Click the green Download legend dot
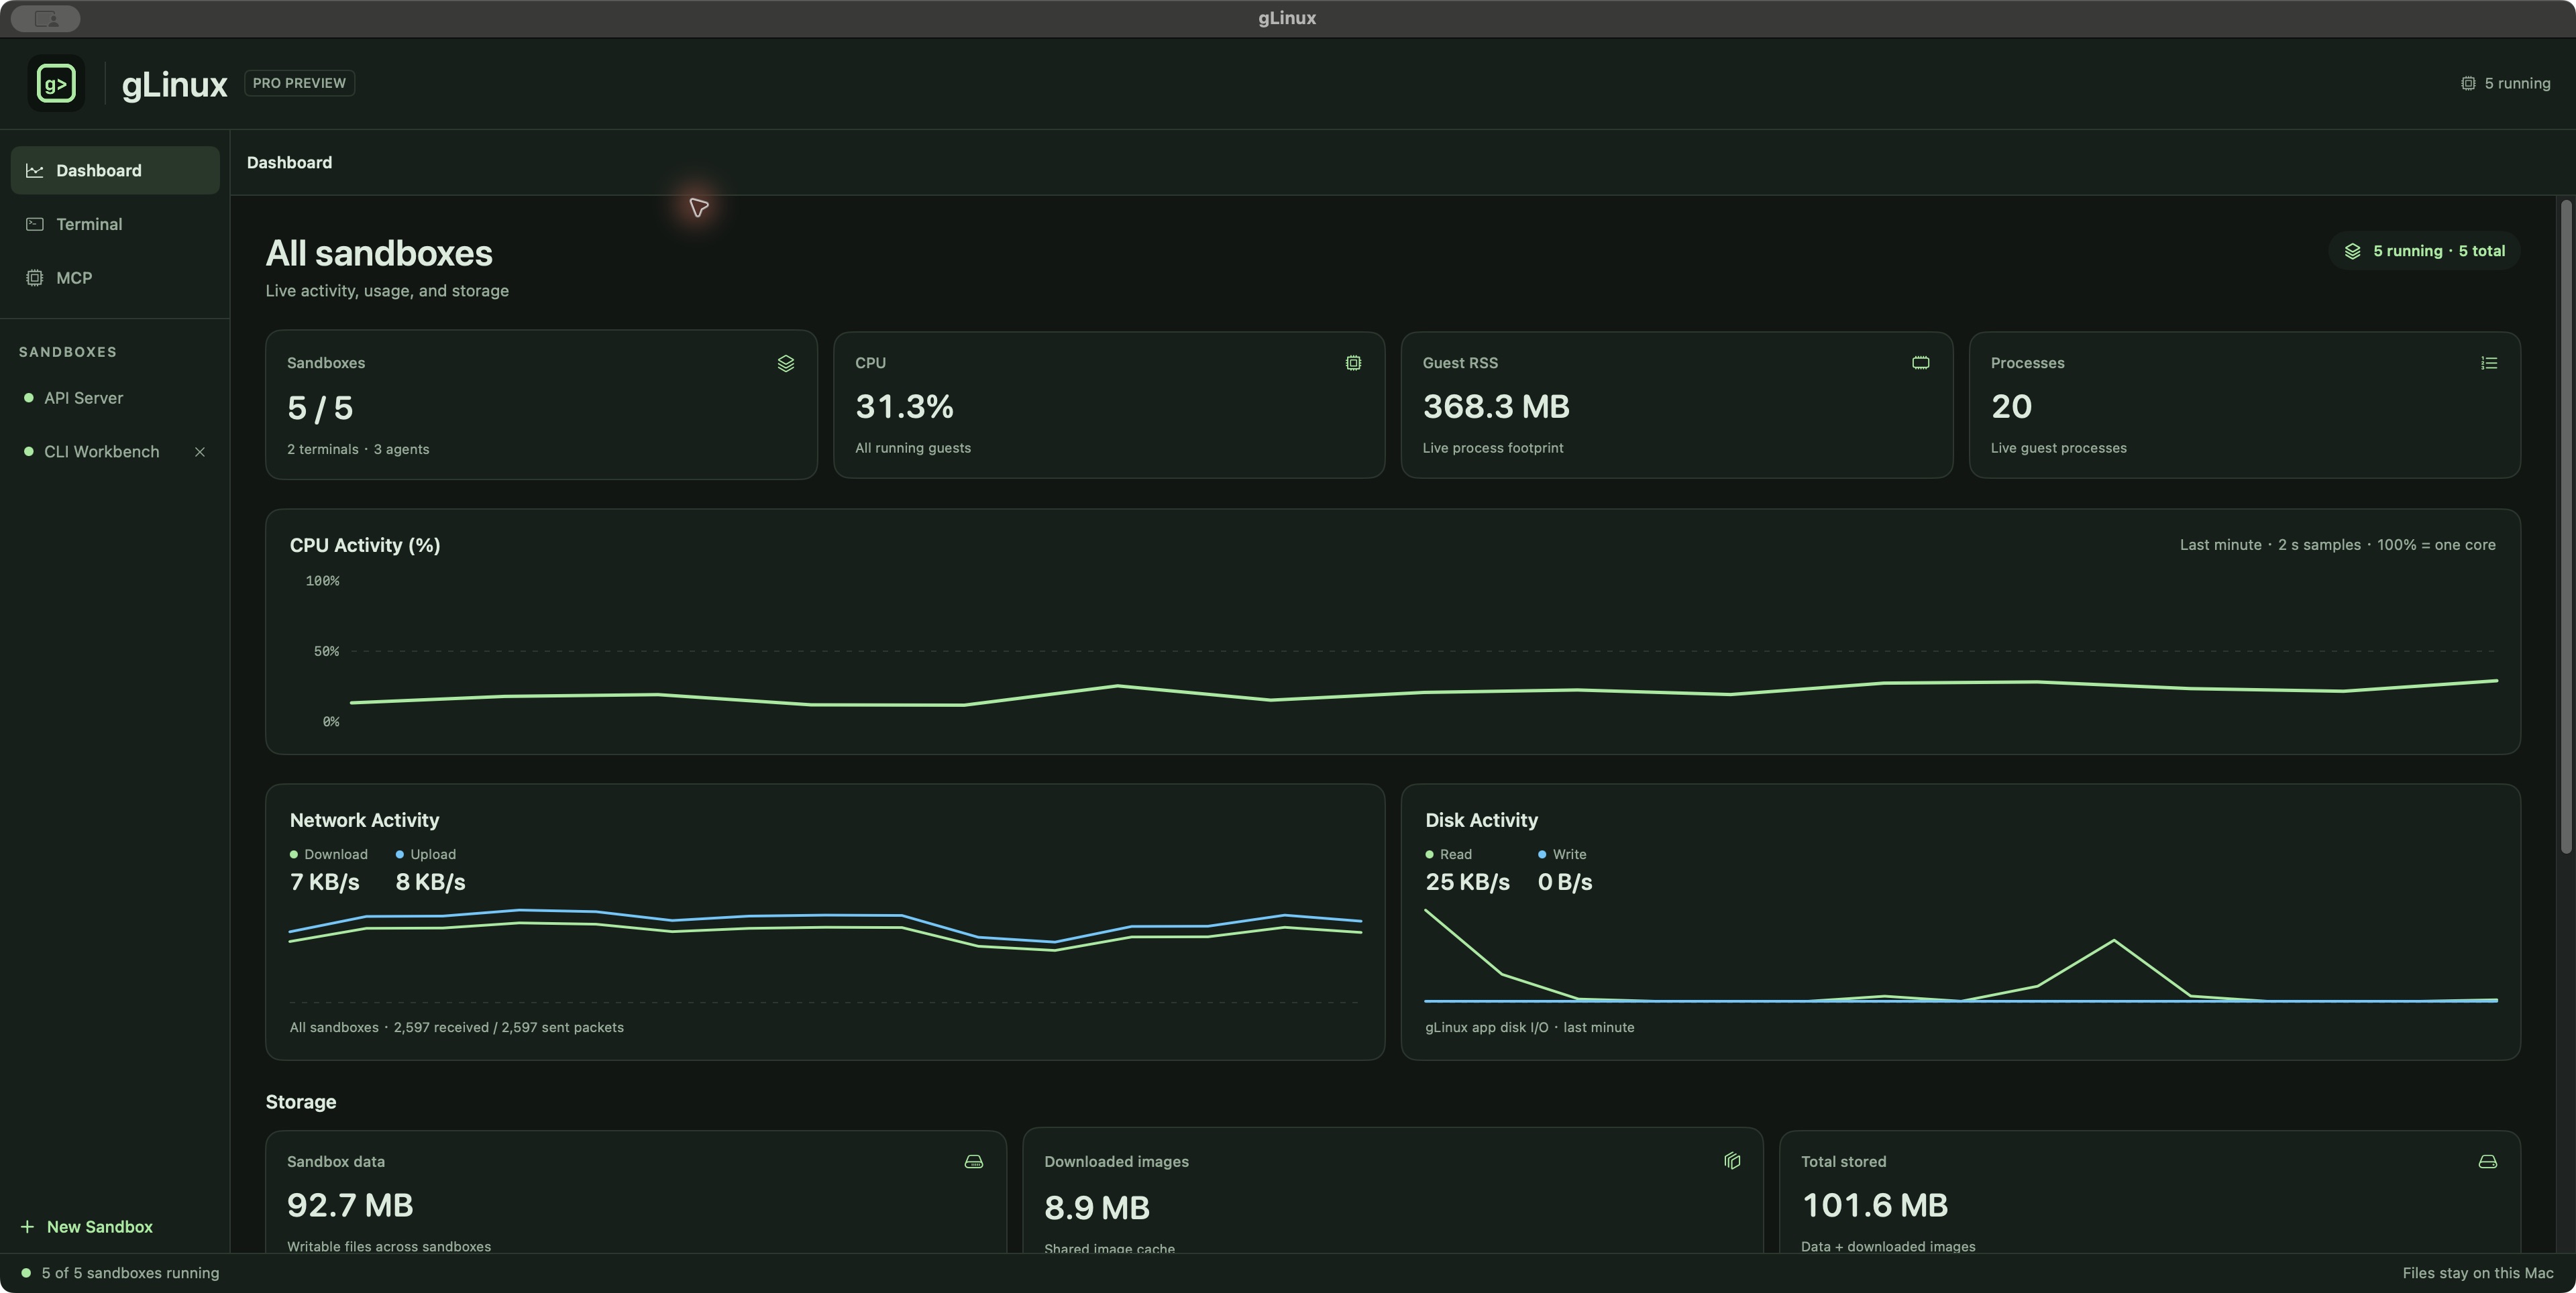 coord(294,854)
